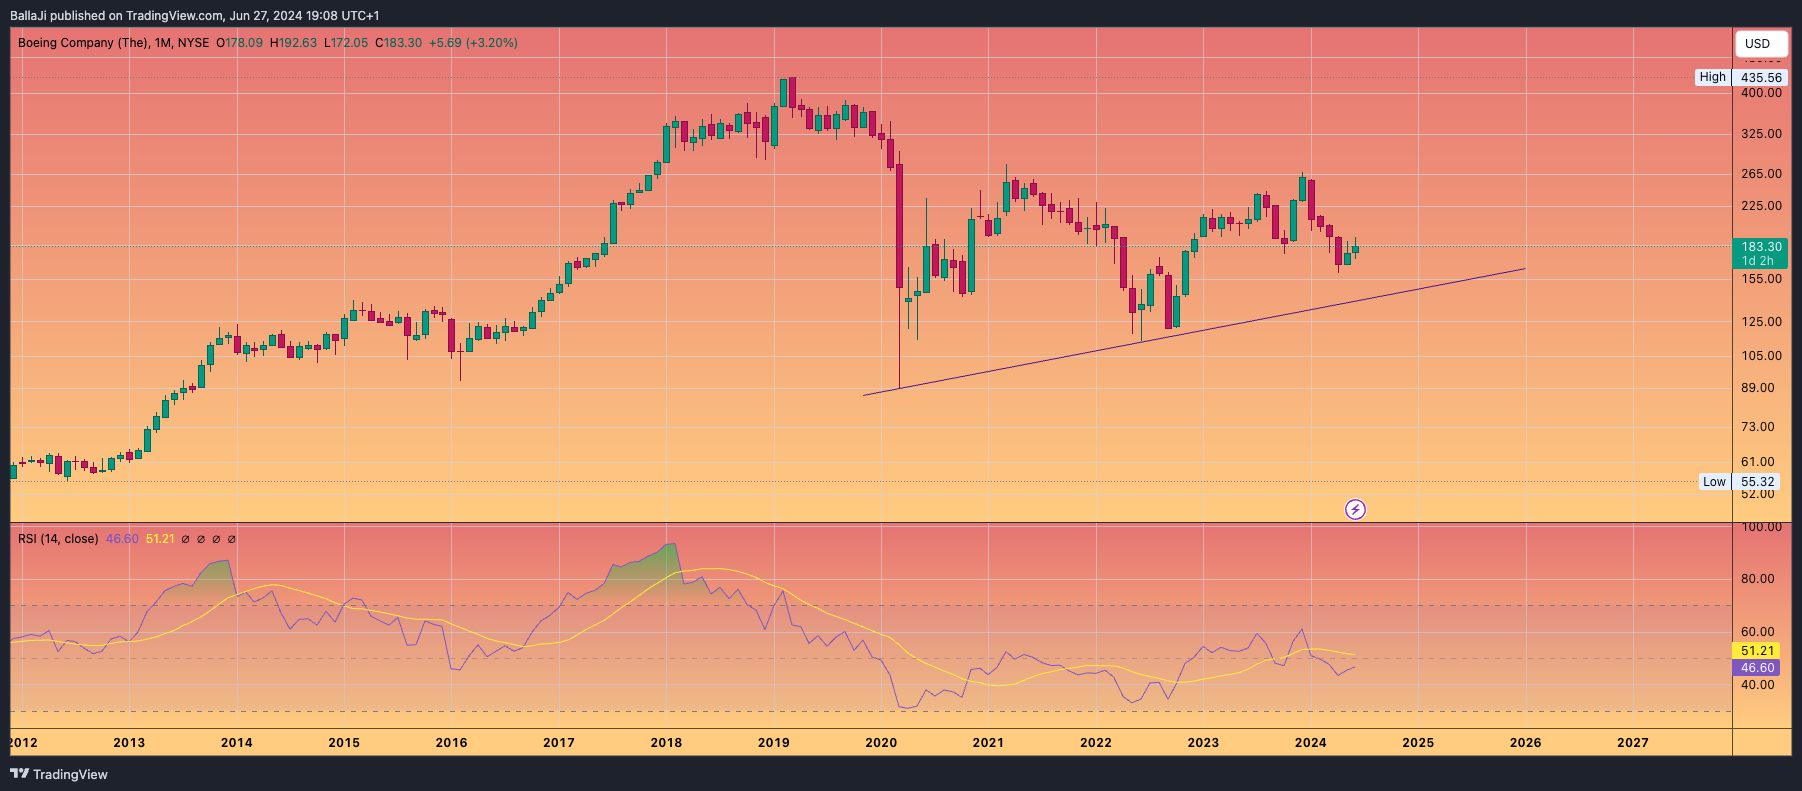This screenshot has height=791, width=1802.
Task: Click the O178.09 open value in legend
Action: point(240,43)
